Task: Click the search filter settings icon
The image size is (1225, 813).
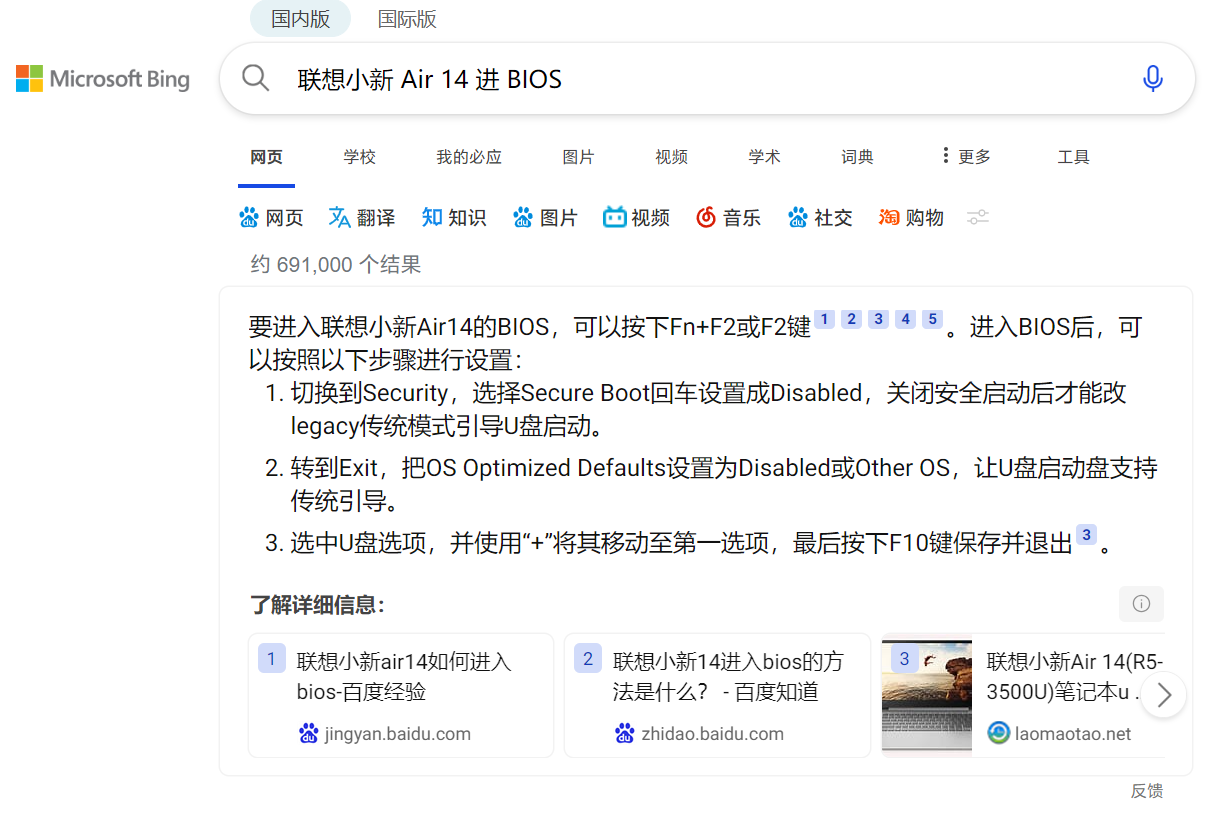Action: pos(977,217)
